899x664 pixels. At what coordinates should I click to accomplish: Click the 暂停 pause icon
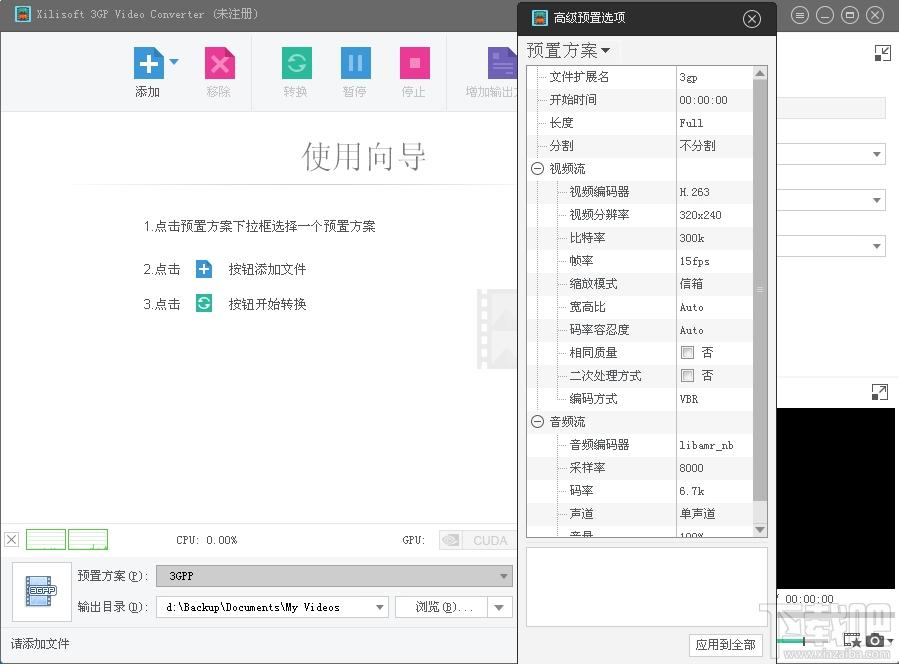(355, 63)
